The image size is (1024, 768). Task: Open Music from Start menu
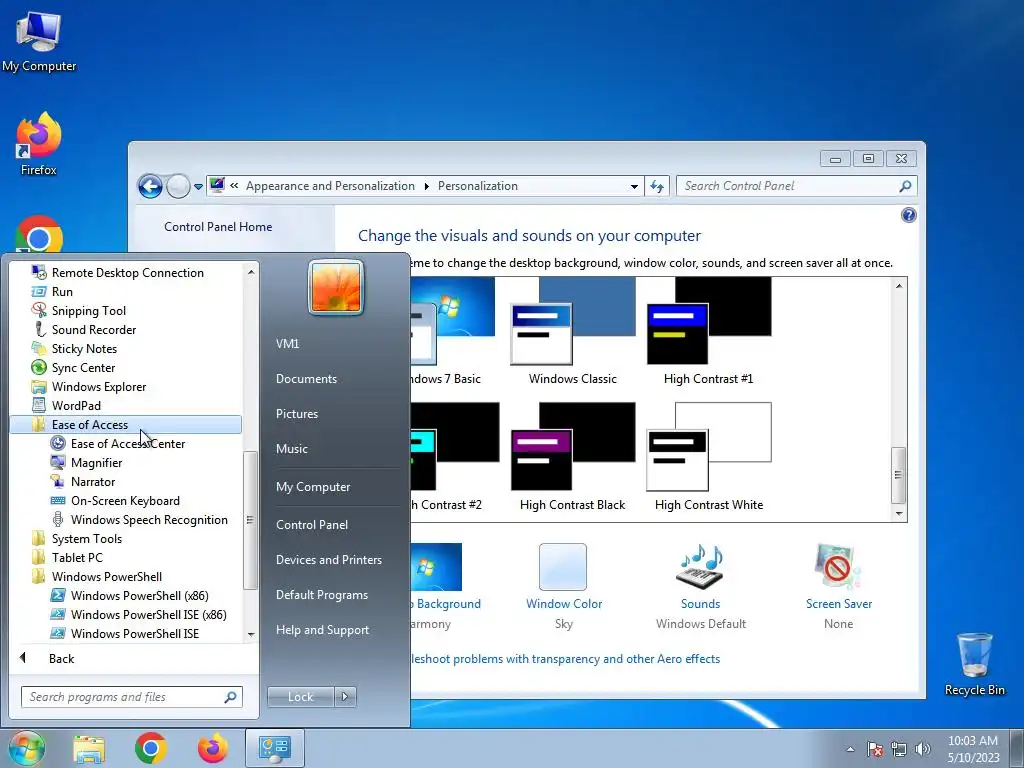291,449
